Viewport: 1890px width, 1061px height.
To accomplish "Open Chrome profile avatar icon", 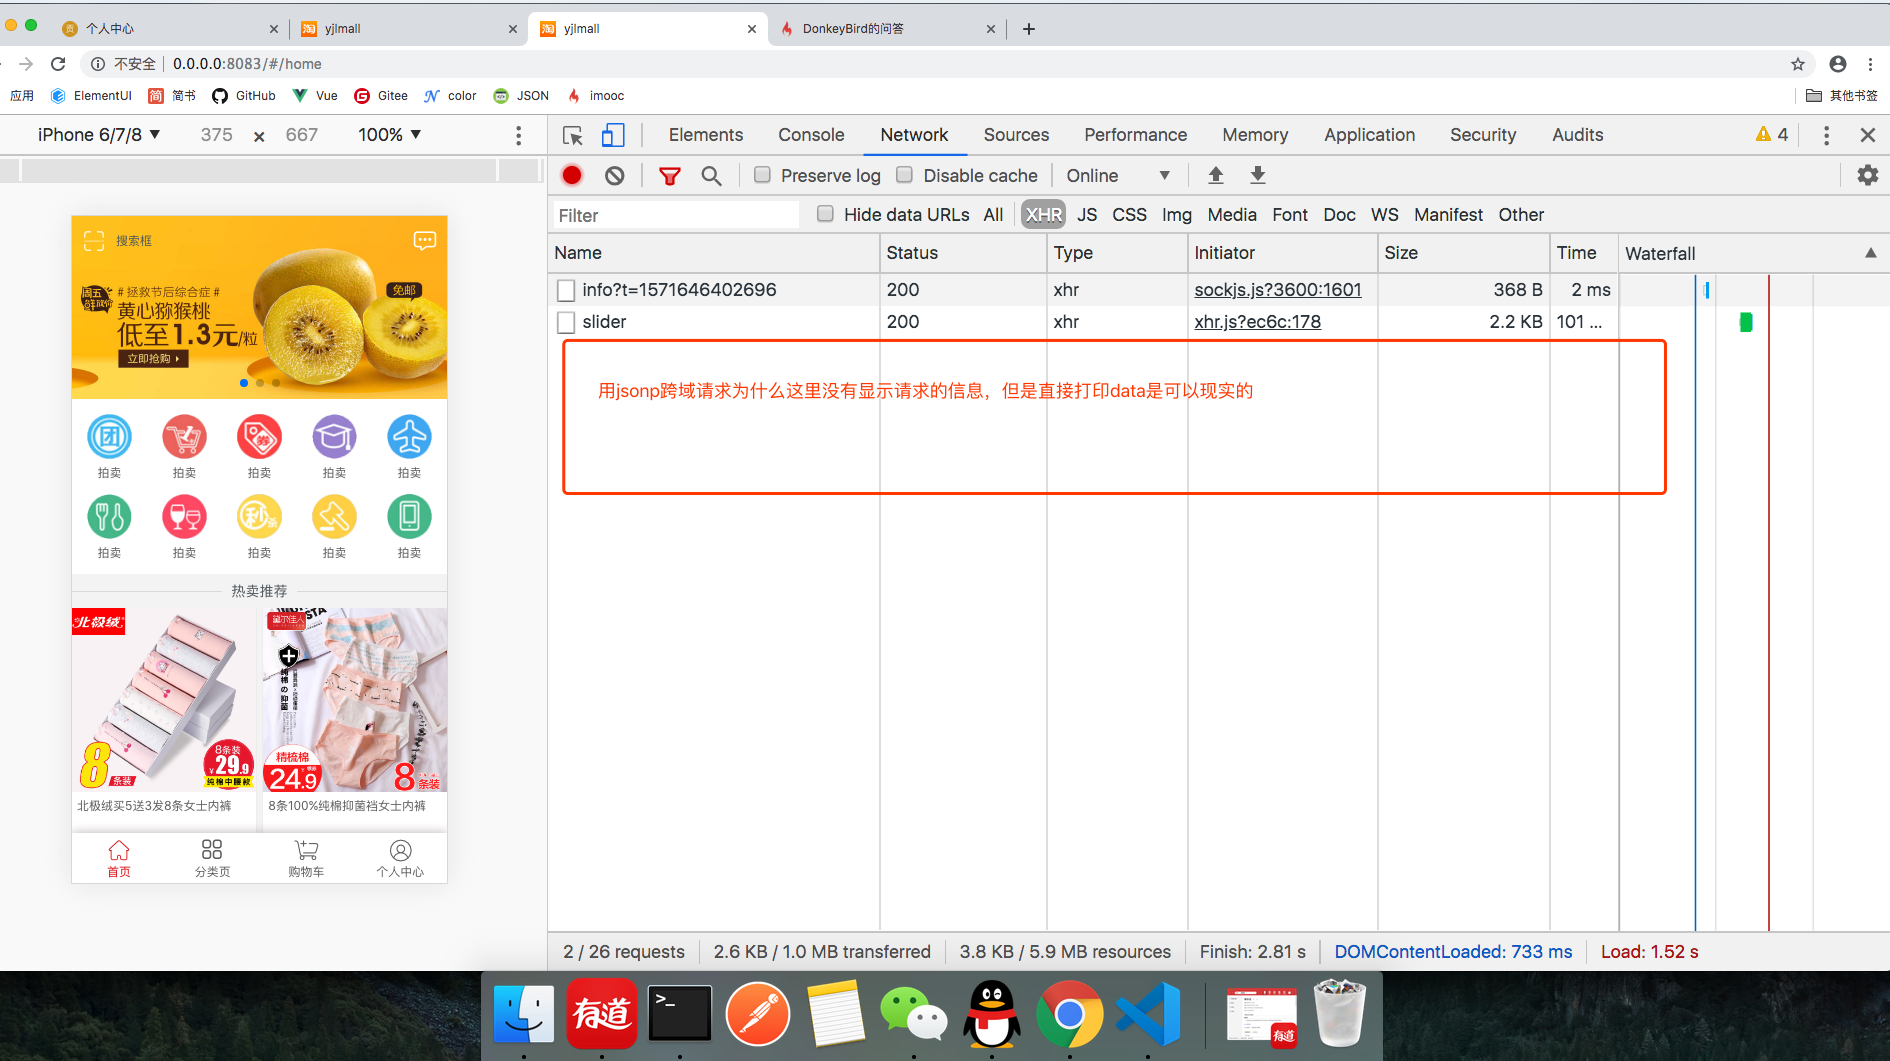I will (1838, 64).
